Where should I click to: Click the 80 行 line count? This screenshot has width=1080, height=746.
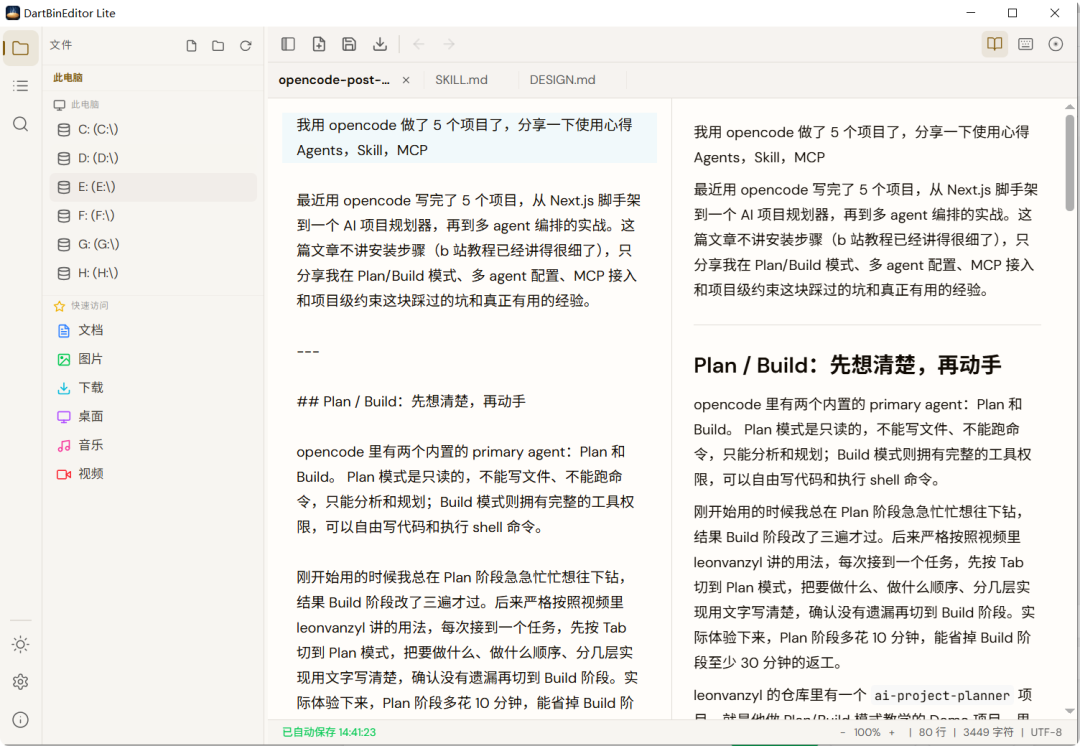tap(933, 732)
